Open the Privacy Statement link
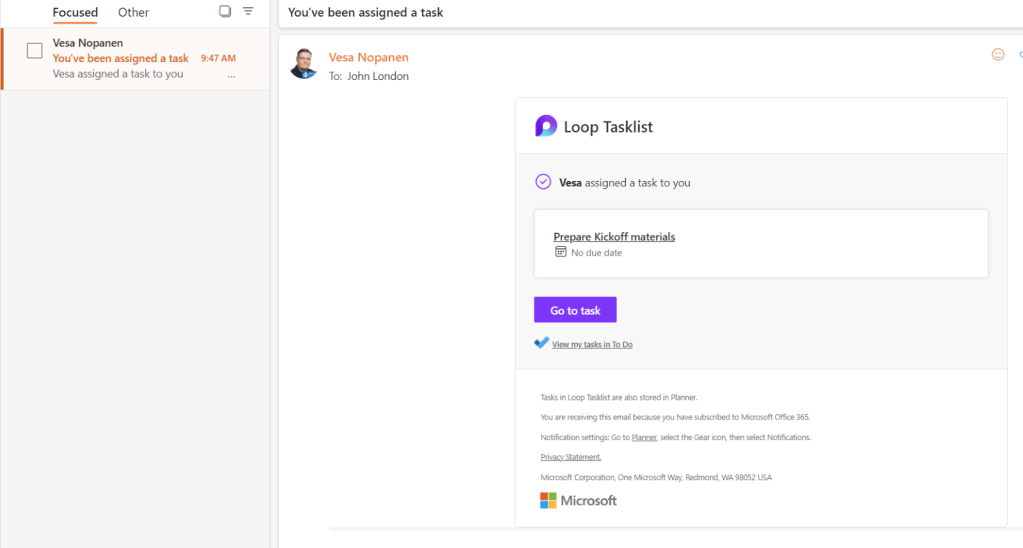This screenshot has height=548, width=1023. pos(570,457)
